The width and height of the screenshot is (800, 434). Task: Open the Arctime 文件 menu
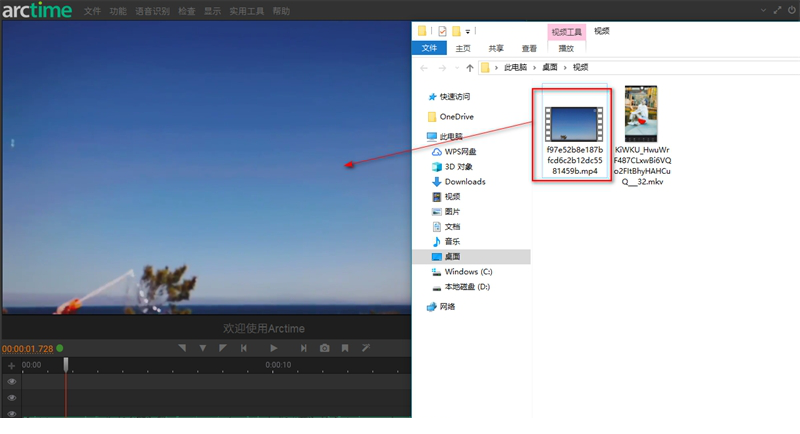pos(92,11)
